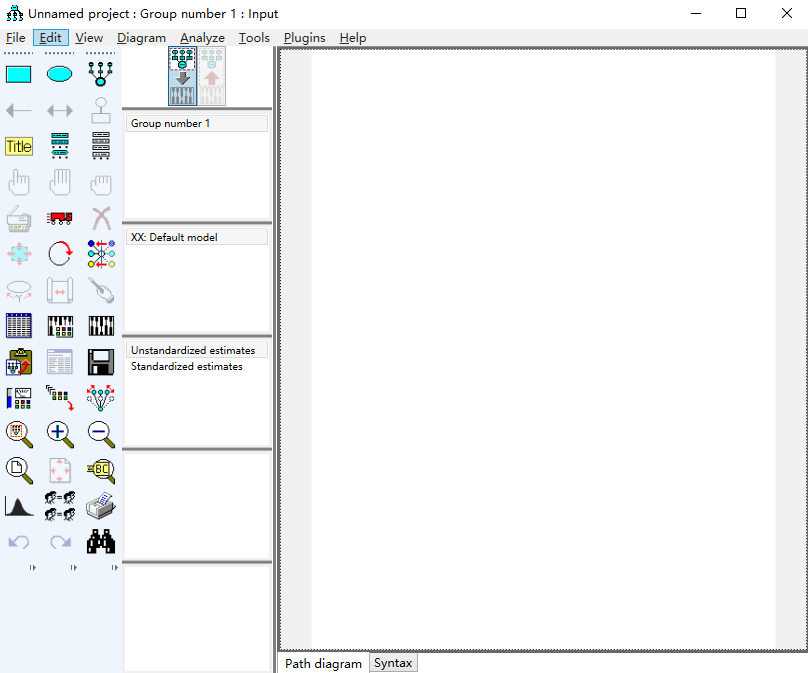The height and width of the screenshot is (673, 808).
Task: Expand the first toolbar column overflow arrow
Action: [x=32, y=567]
